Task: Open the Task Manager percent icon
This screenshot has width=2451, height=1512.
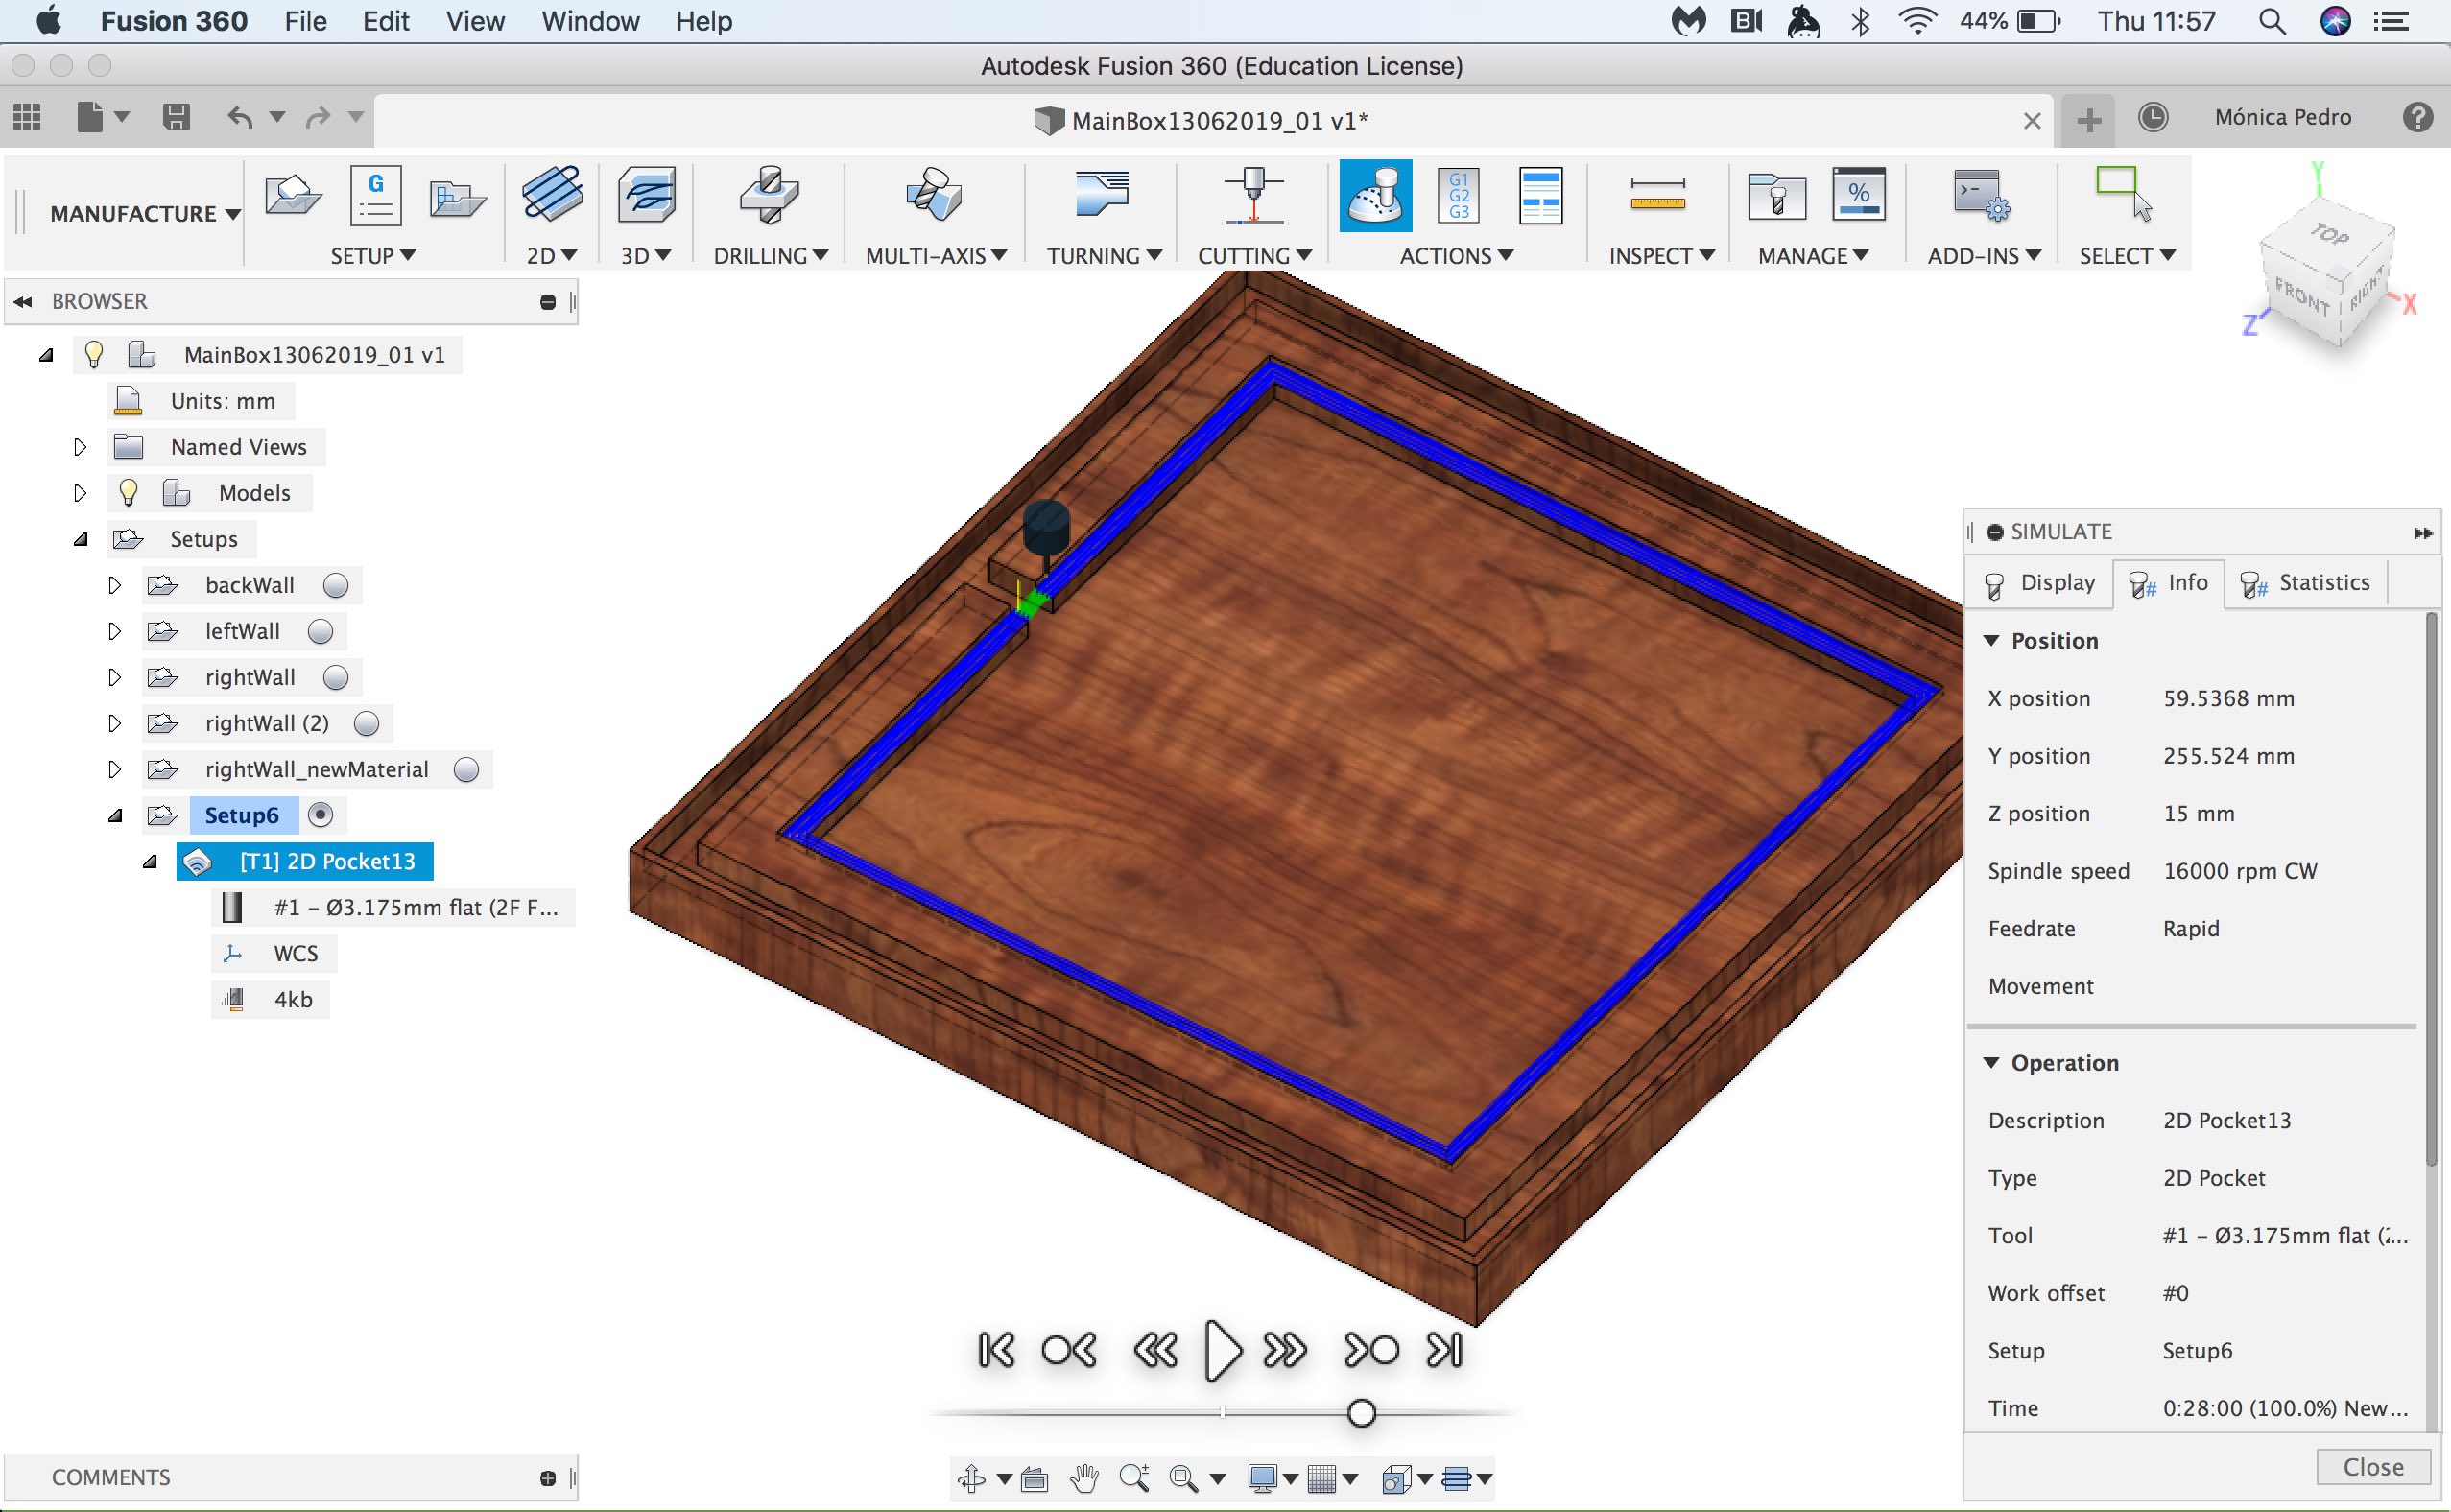Action: 1858,194
